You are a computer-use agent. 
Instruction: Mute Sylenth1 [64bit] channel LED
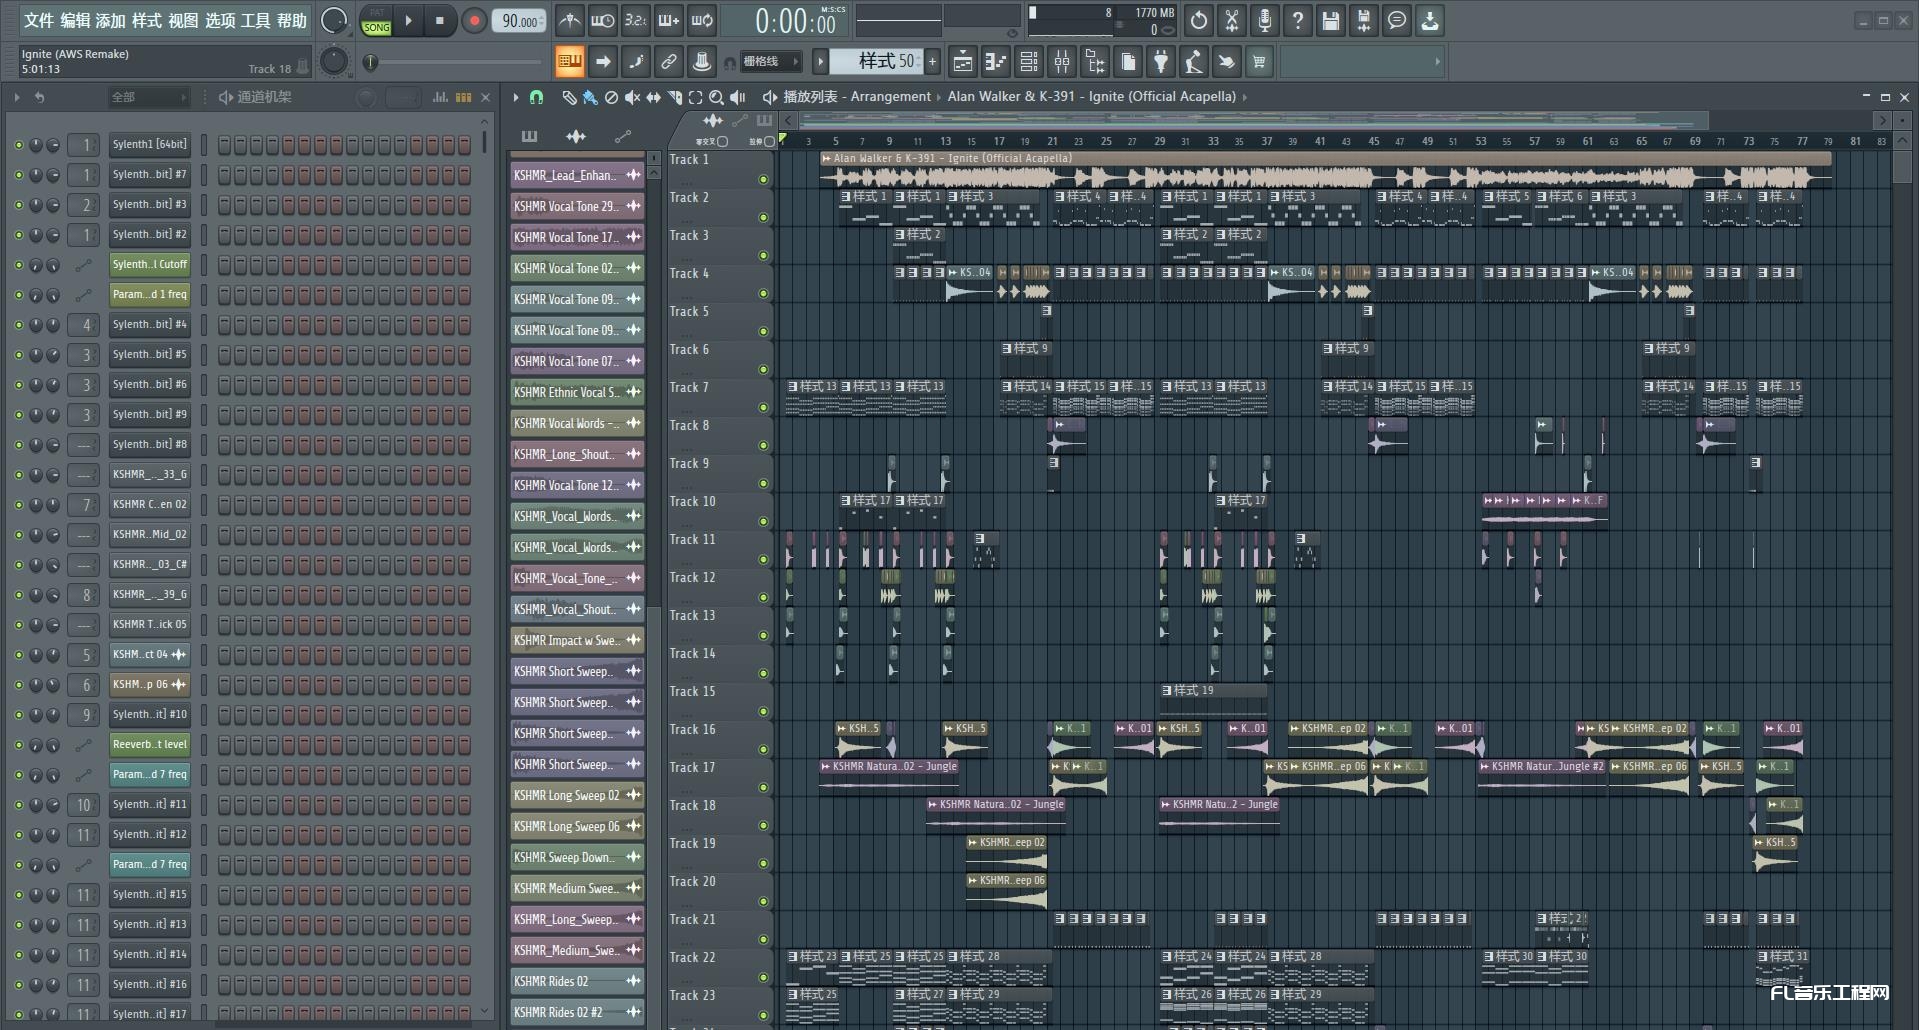tap(18, 145)
